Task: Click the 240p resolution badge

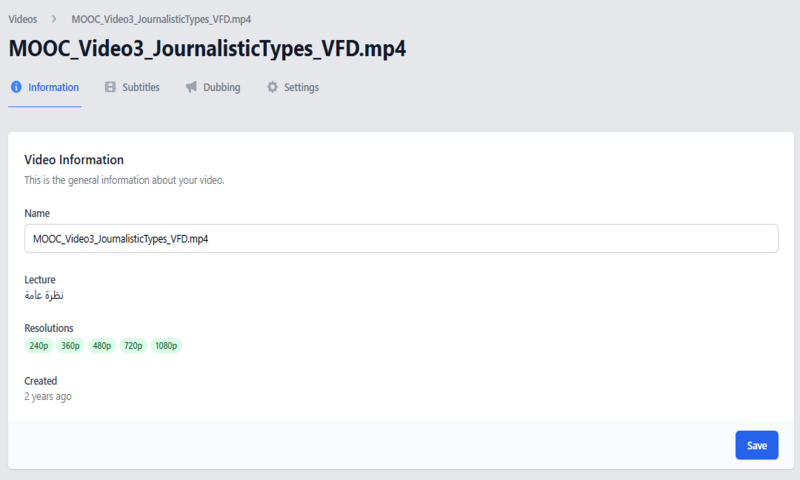Action: pos(39,346)
